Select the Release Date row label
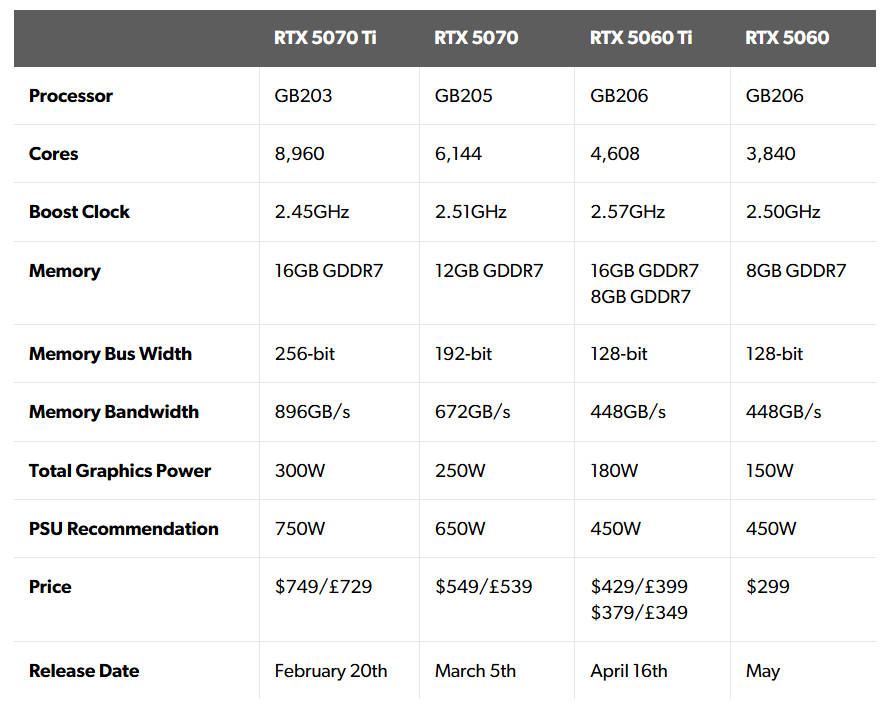 [x=84, y=671]
